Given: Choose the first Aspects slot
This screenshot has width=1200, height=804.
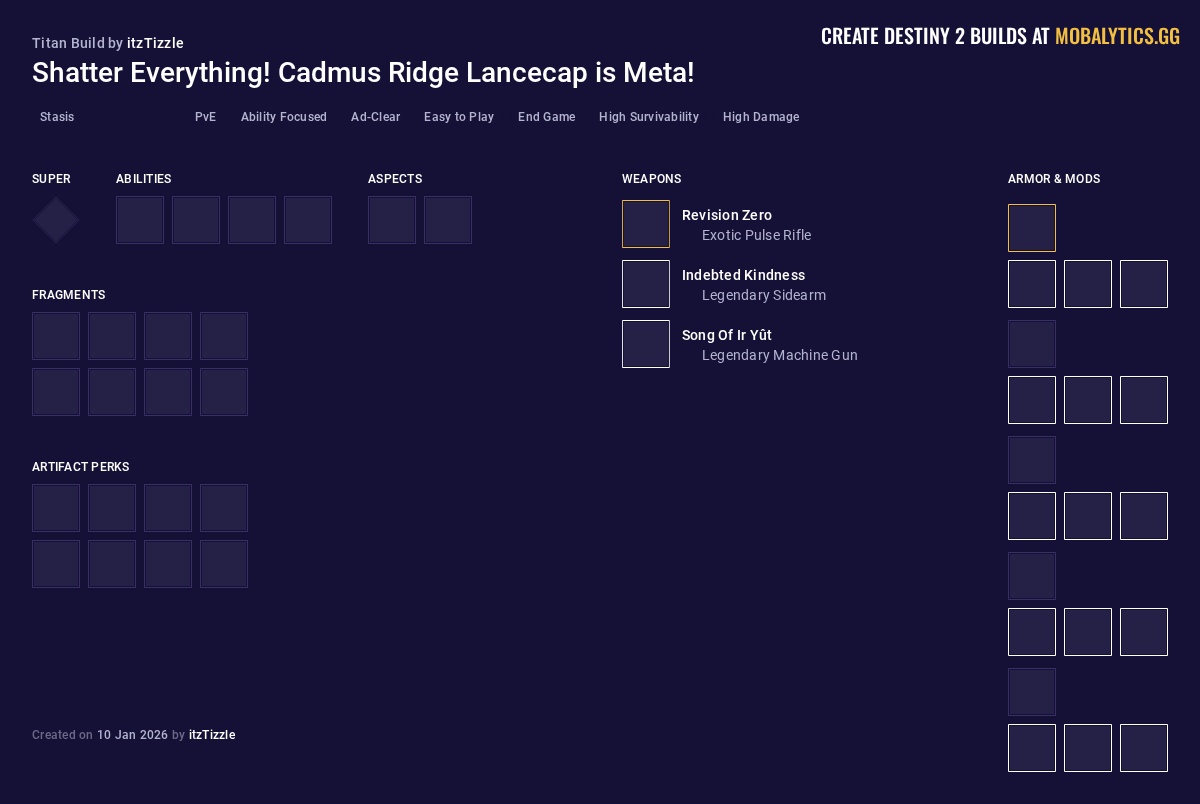Looking at the screenshot, I should (392, 220).
